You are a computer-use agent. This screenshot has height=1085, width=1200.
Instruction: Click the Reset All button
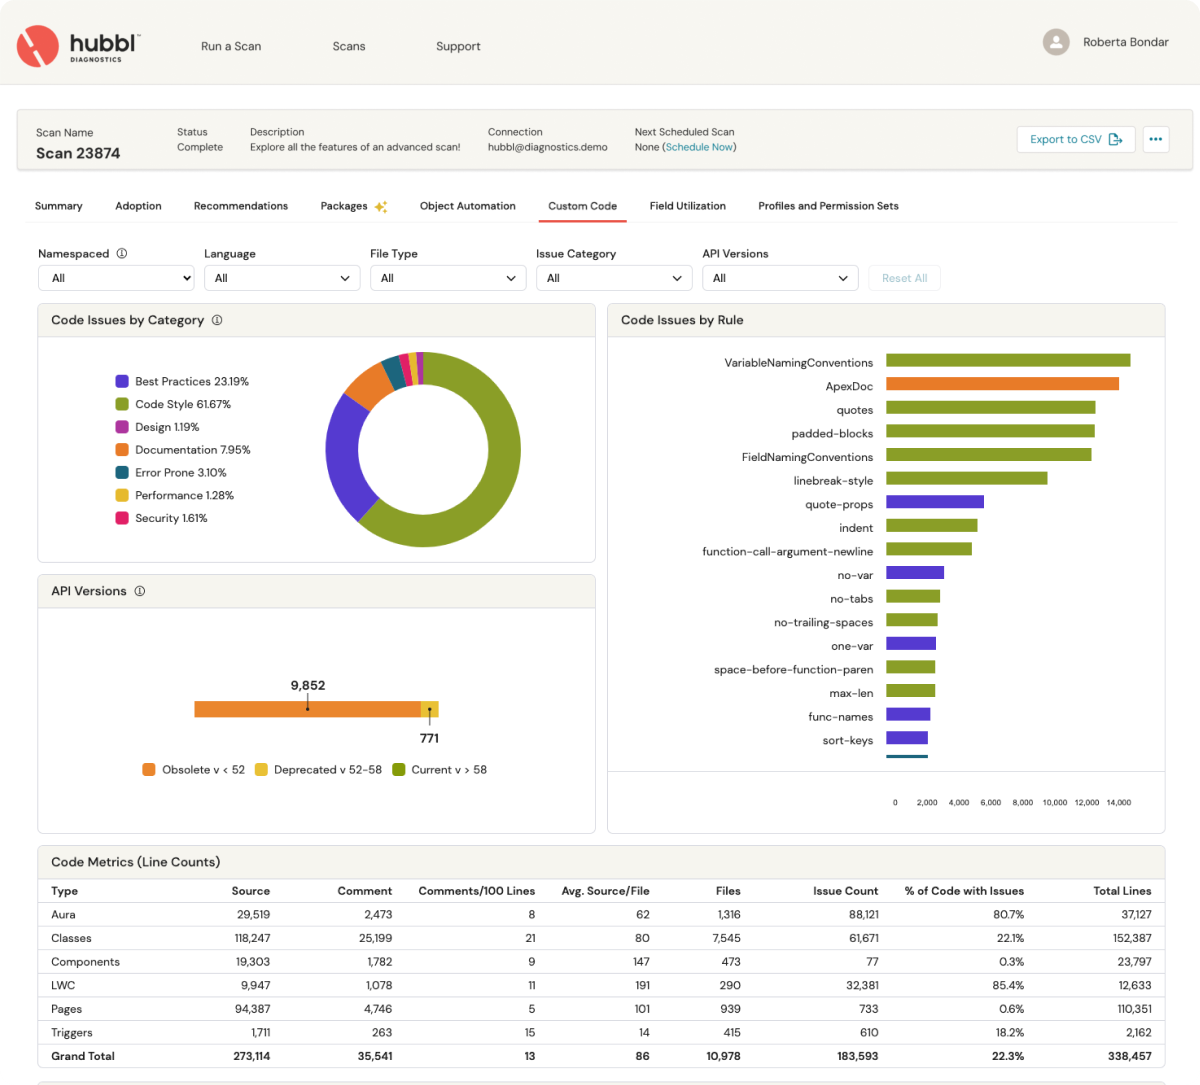point(905,278)
